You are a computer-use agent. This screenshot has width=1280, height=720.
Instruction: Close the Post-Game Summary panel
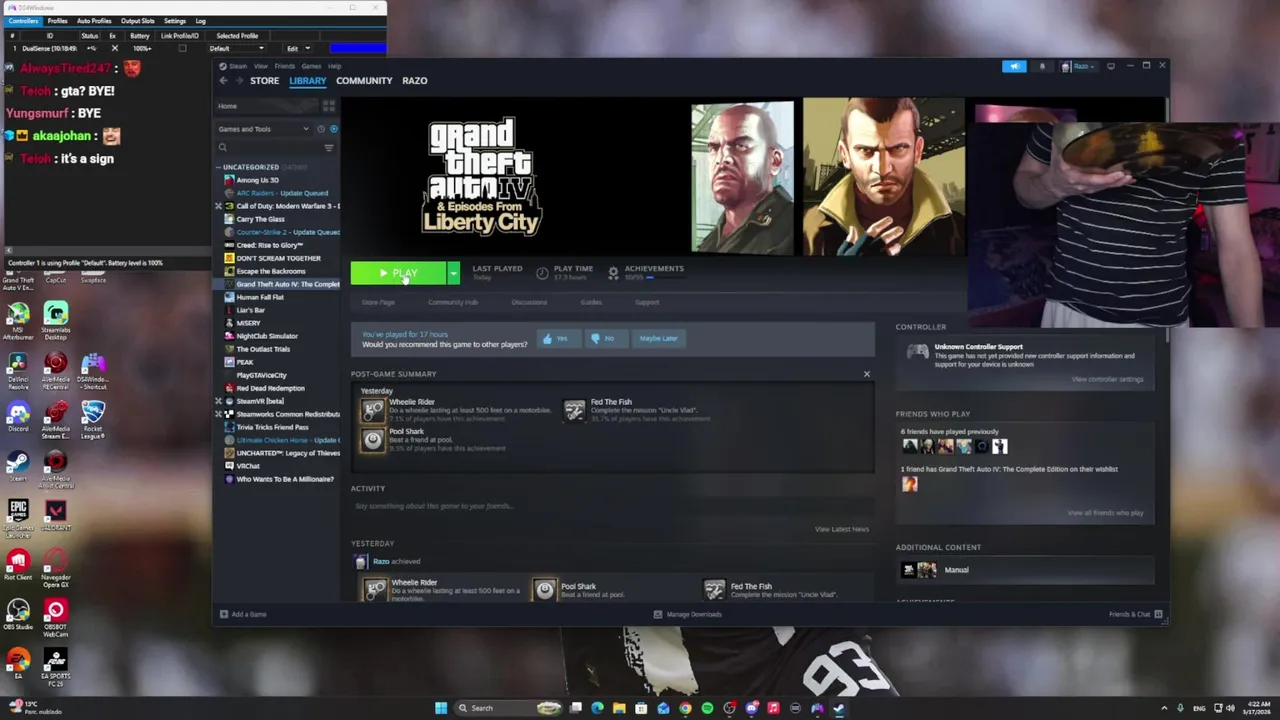click(867, 374)
